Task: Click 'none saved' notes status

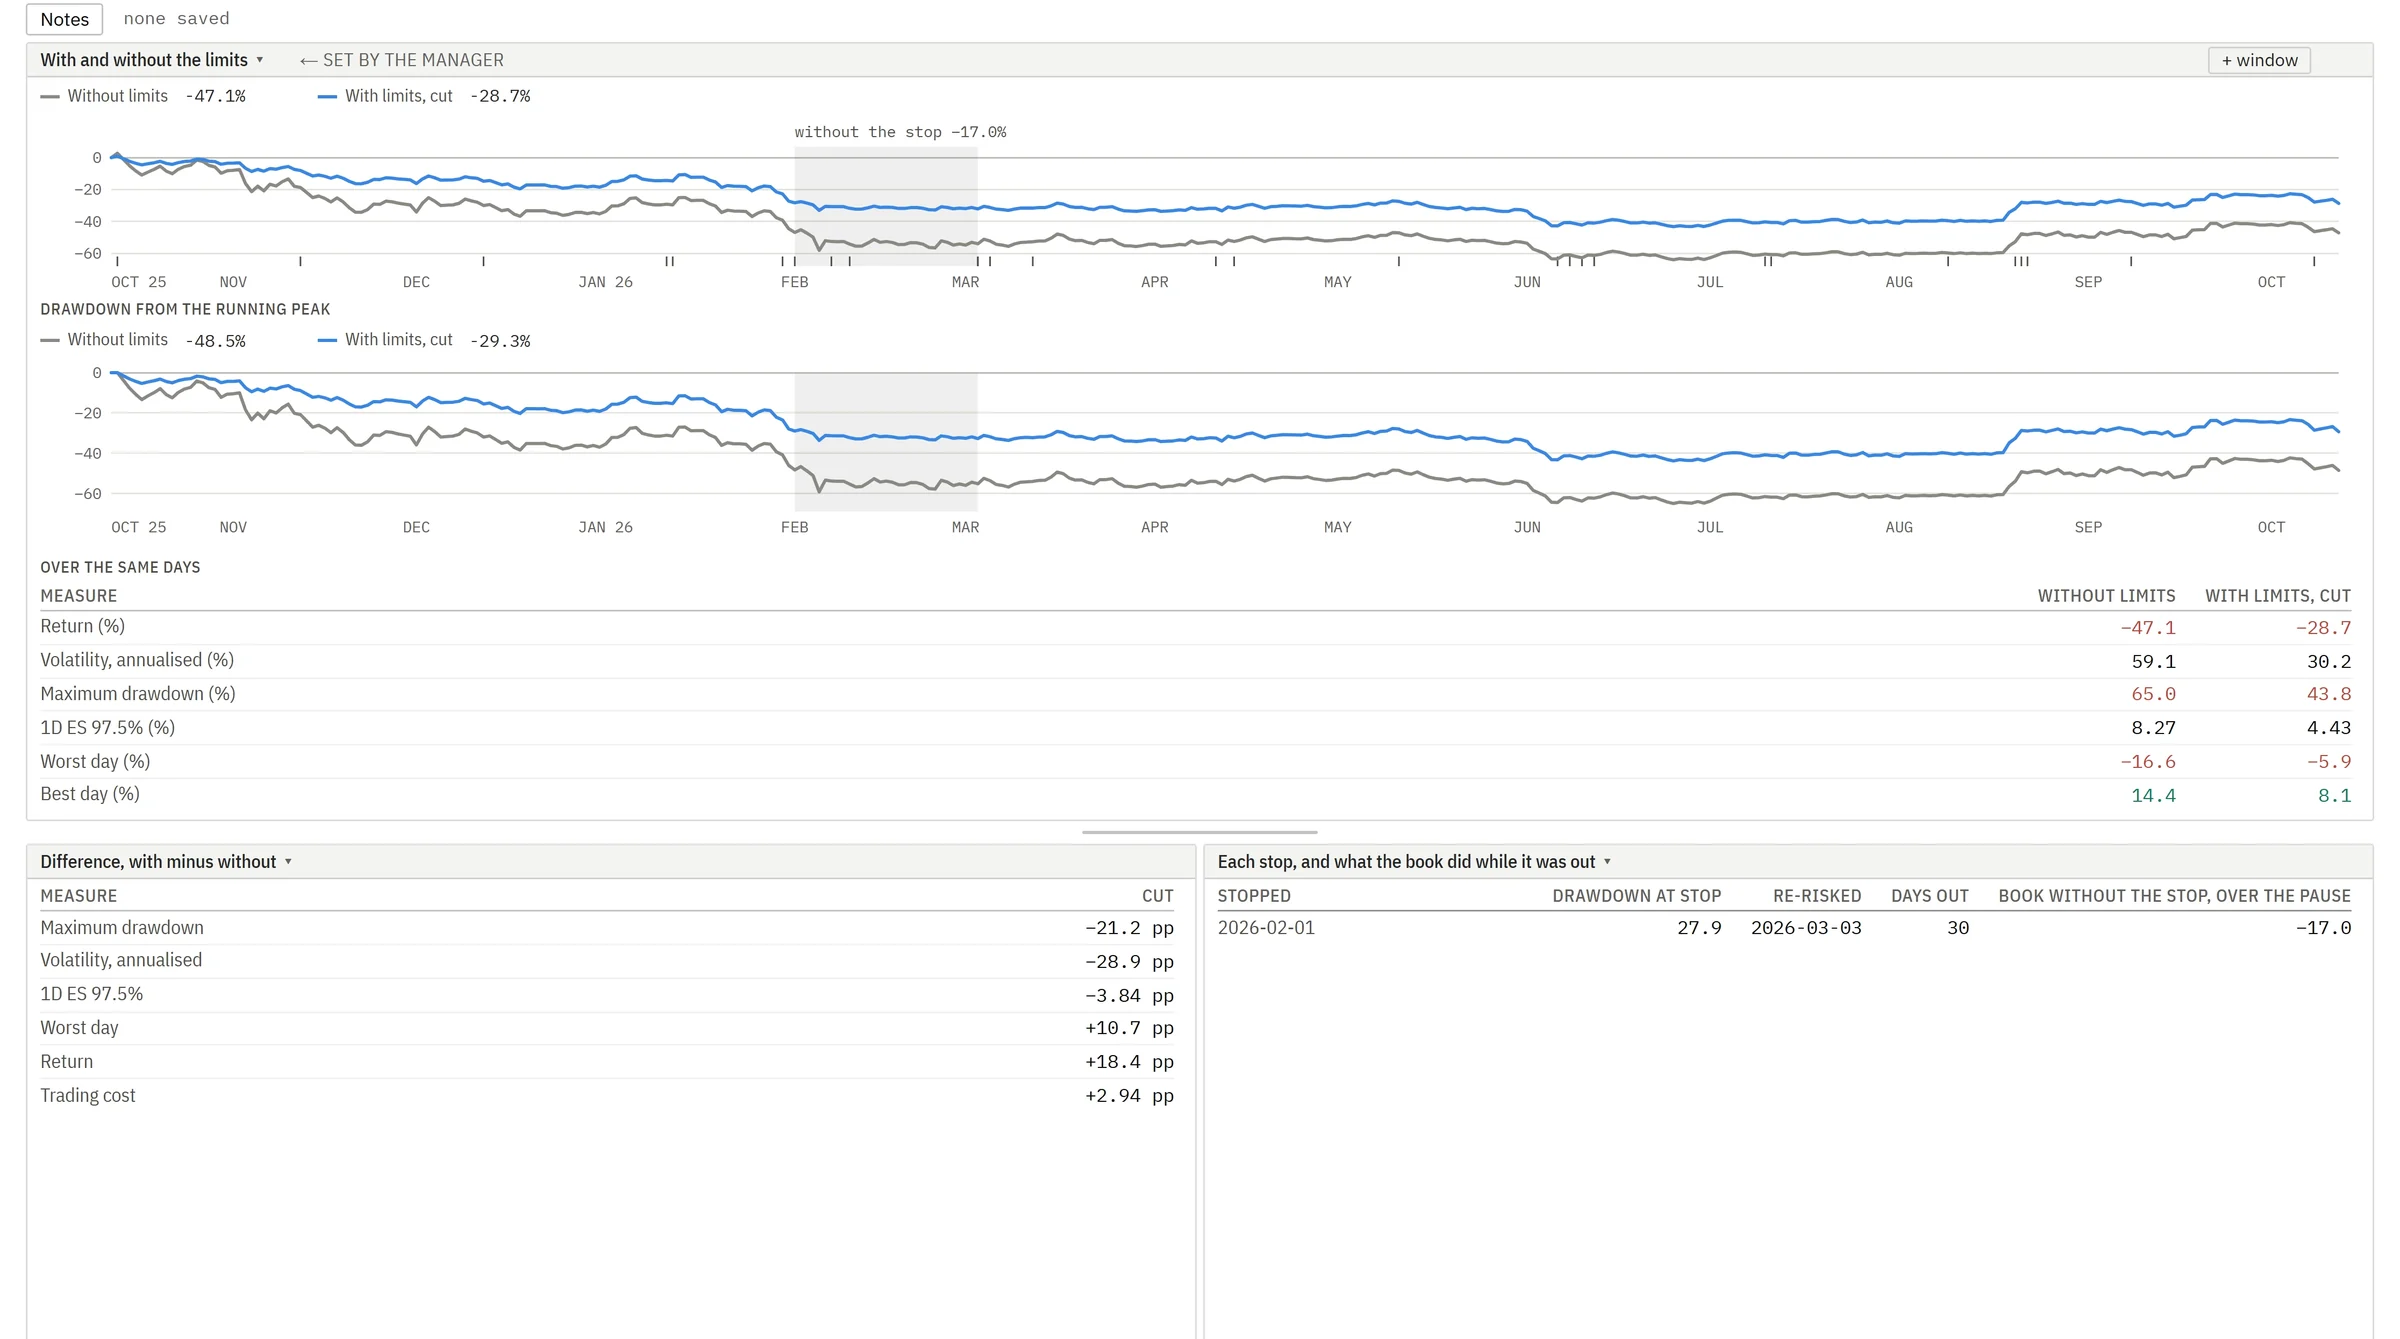Action: pyautogui.click(x=176, y=19)
